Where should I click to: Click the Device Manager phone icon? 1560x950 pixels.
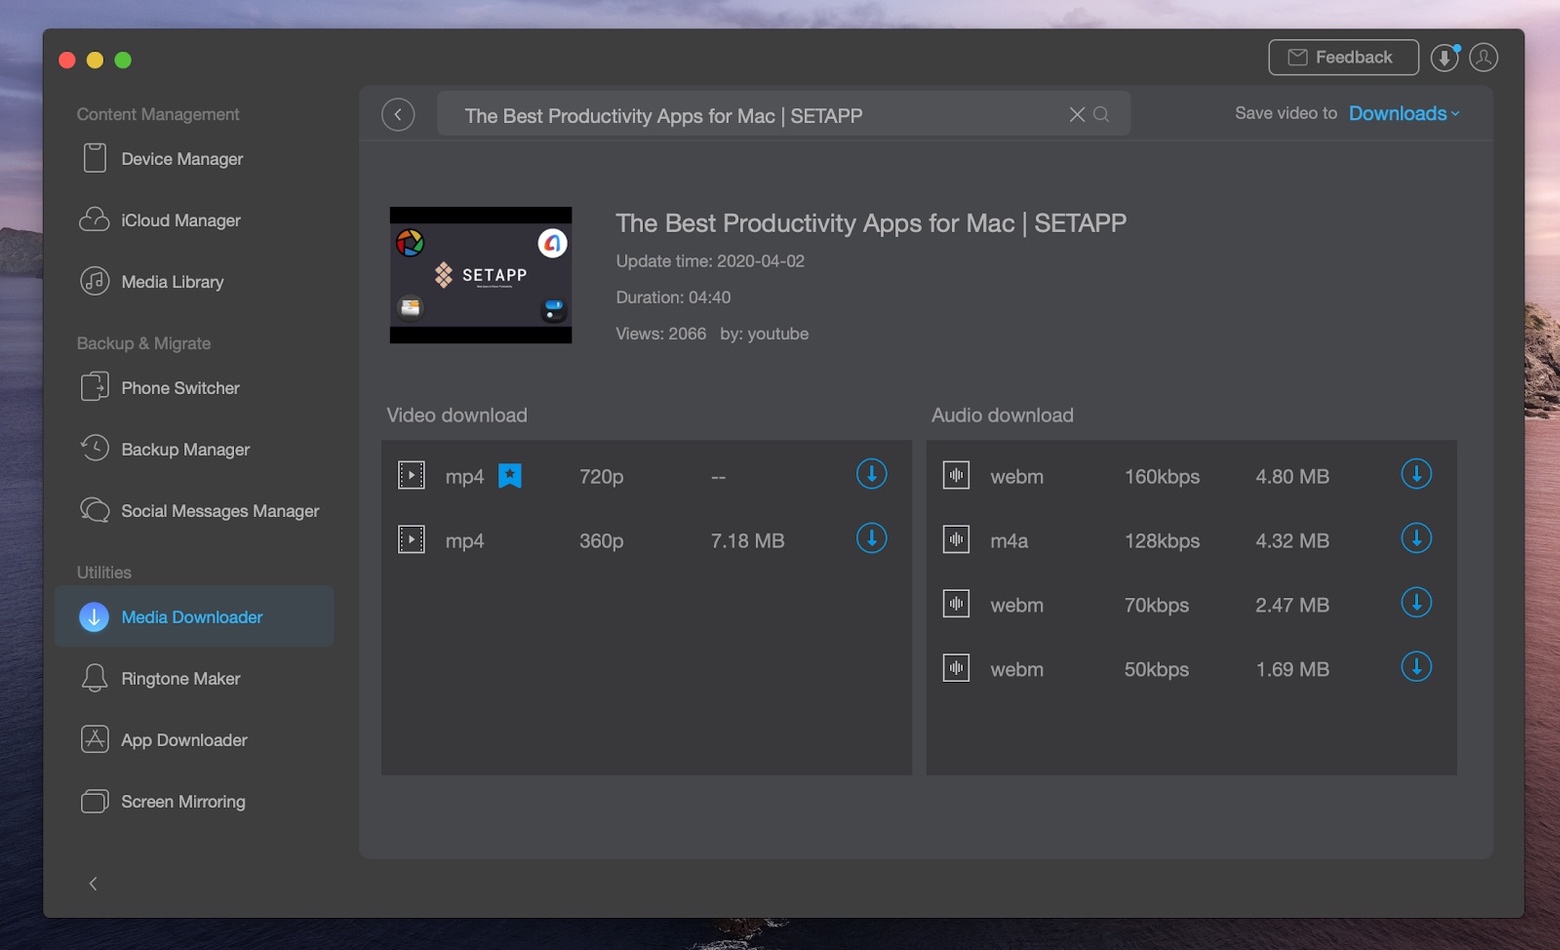[x=94, y=158]
